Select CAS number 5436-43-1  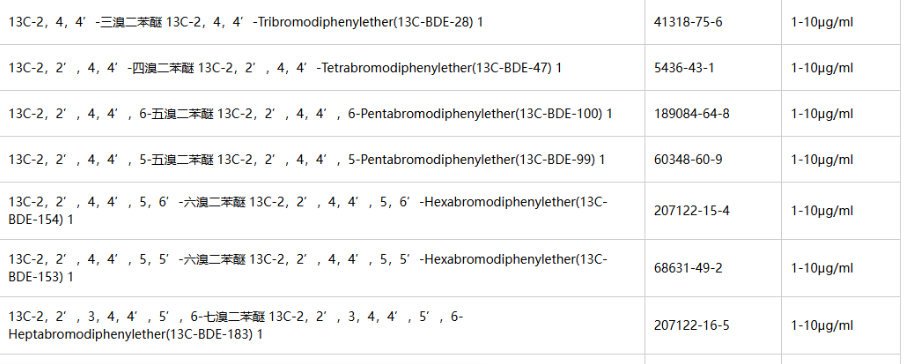[684, 68]
